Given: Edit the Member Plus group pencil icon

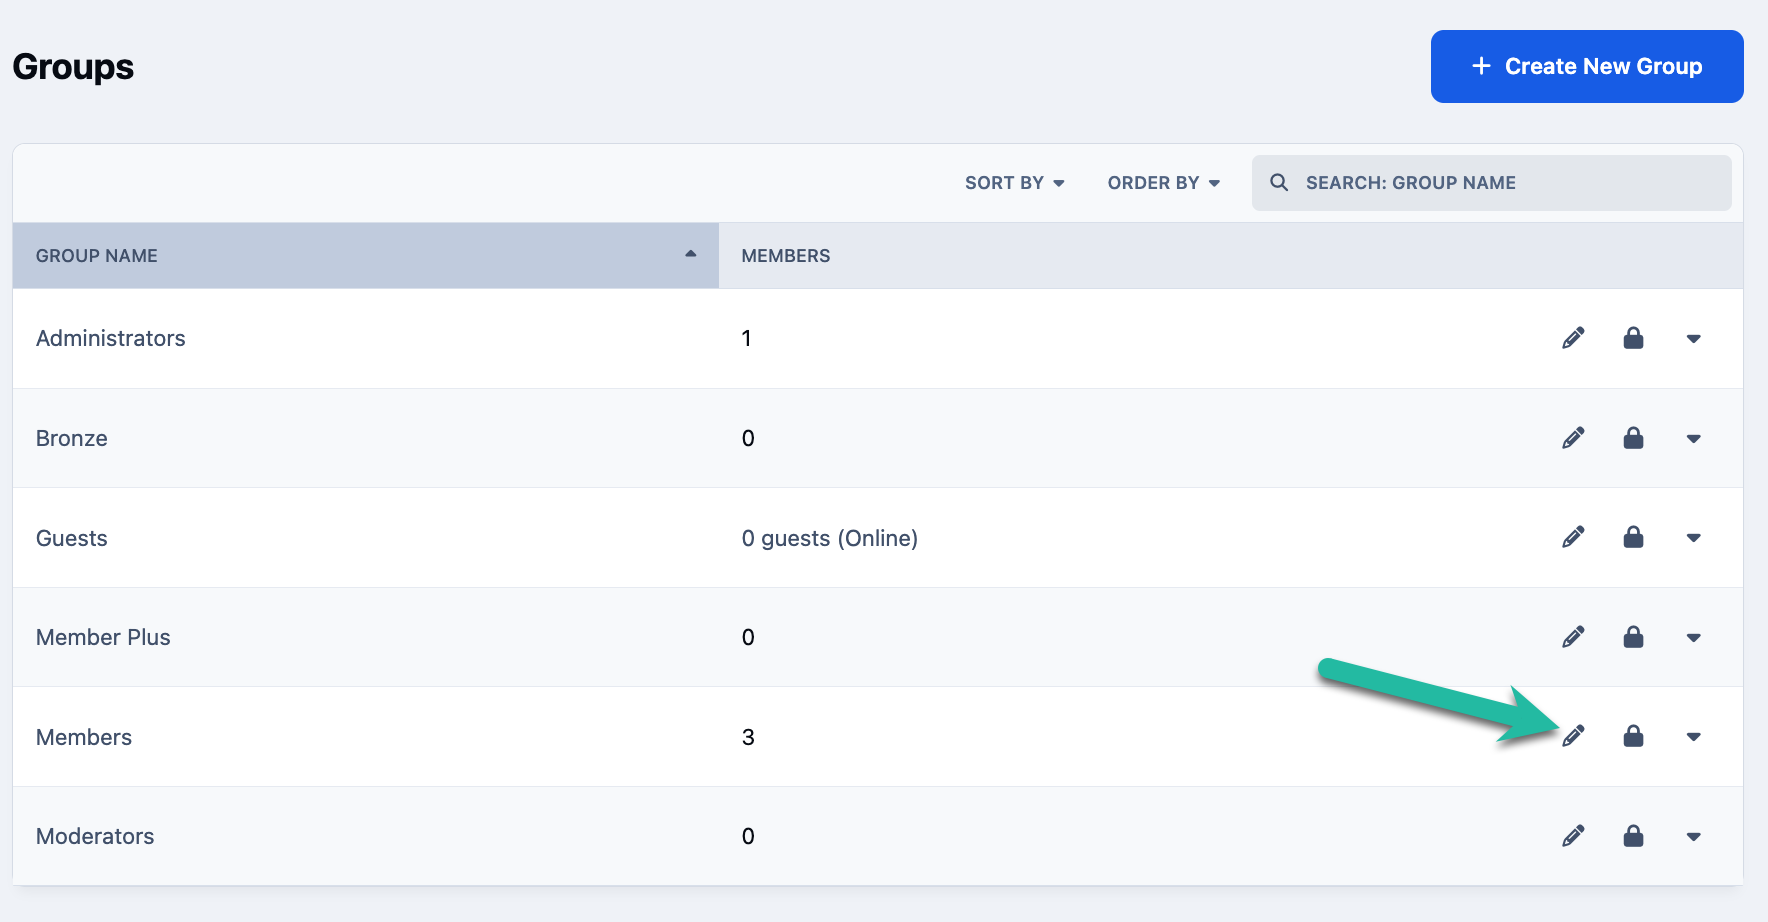Looking at the screenshot, I should [x=1573, y=637].
